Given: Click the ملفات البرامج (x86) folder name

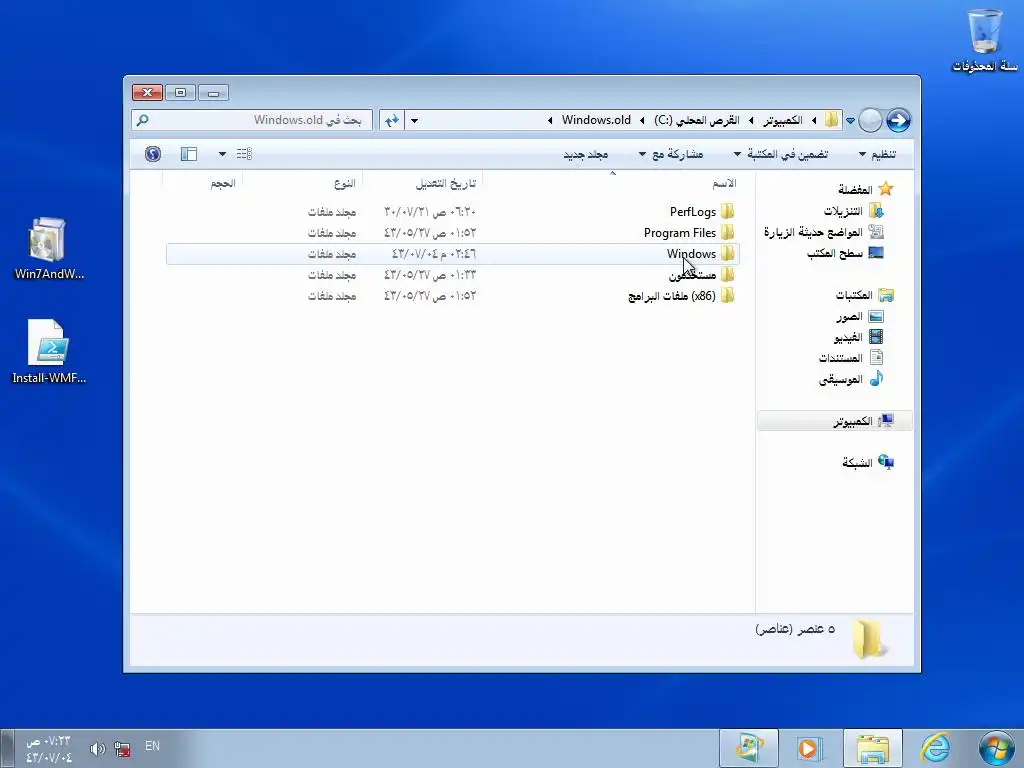Looking at the screenshot, I should 672,296.
